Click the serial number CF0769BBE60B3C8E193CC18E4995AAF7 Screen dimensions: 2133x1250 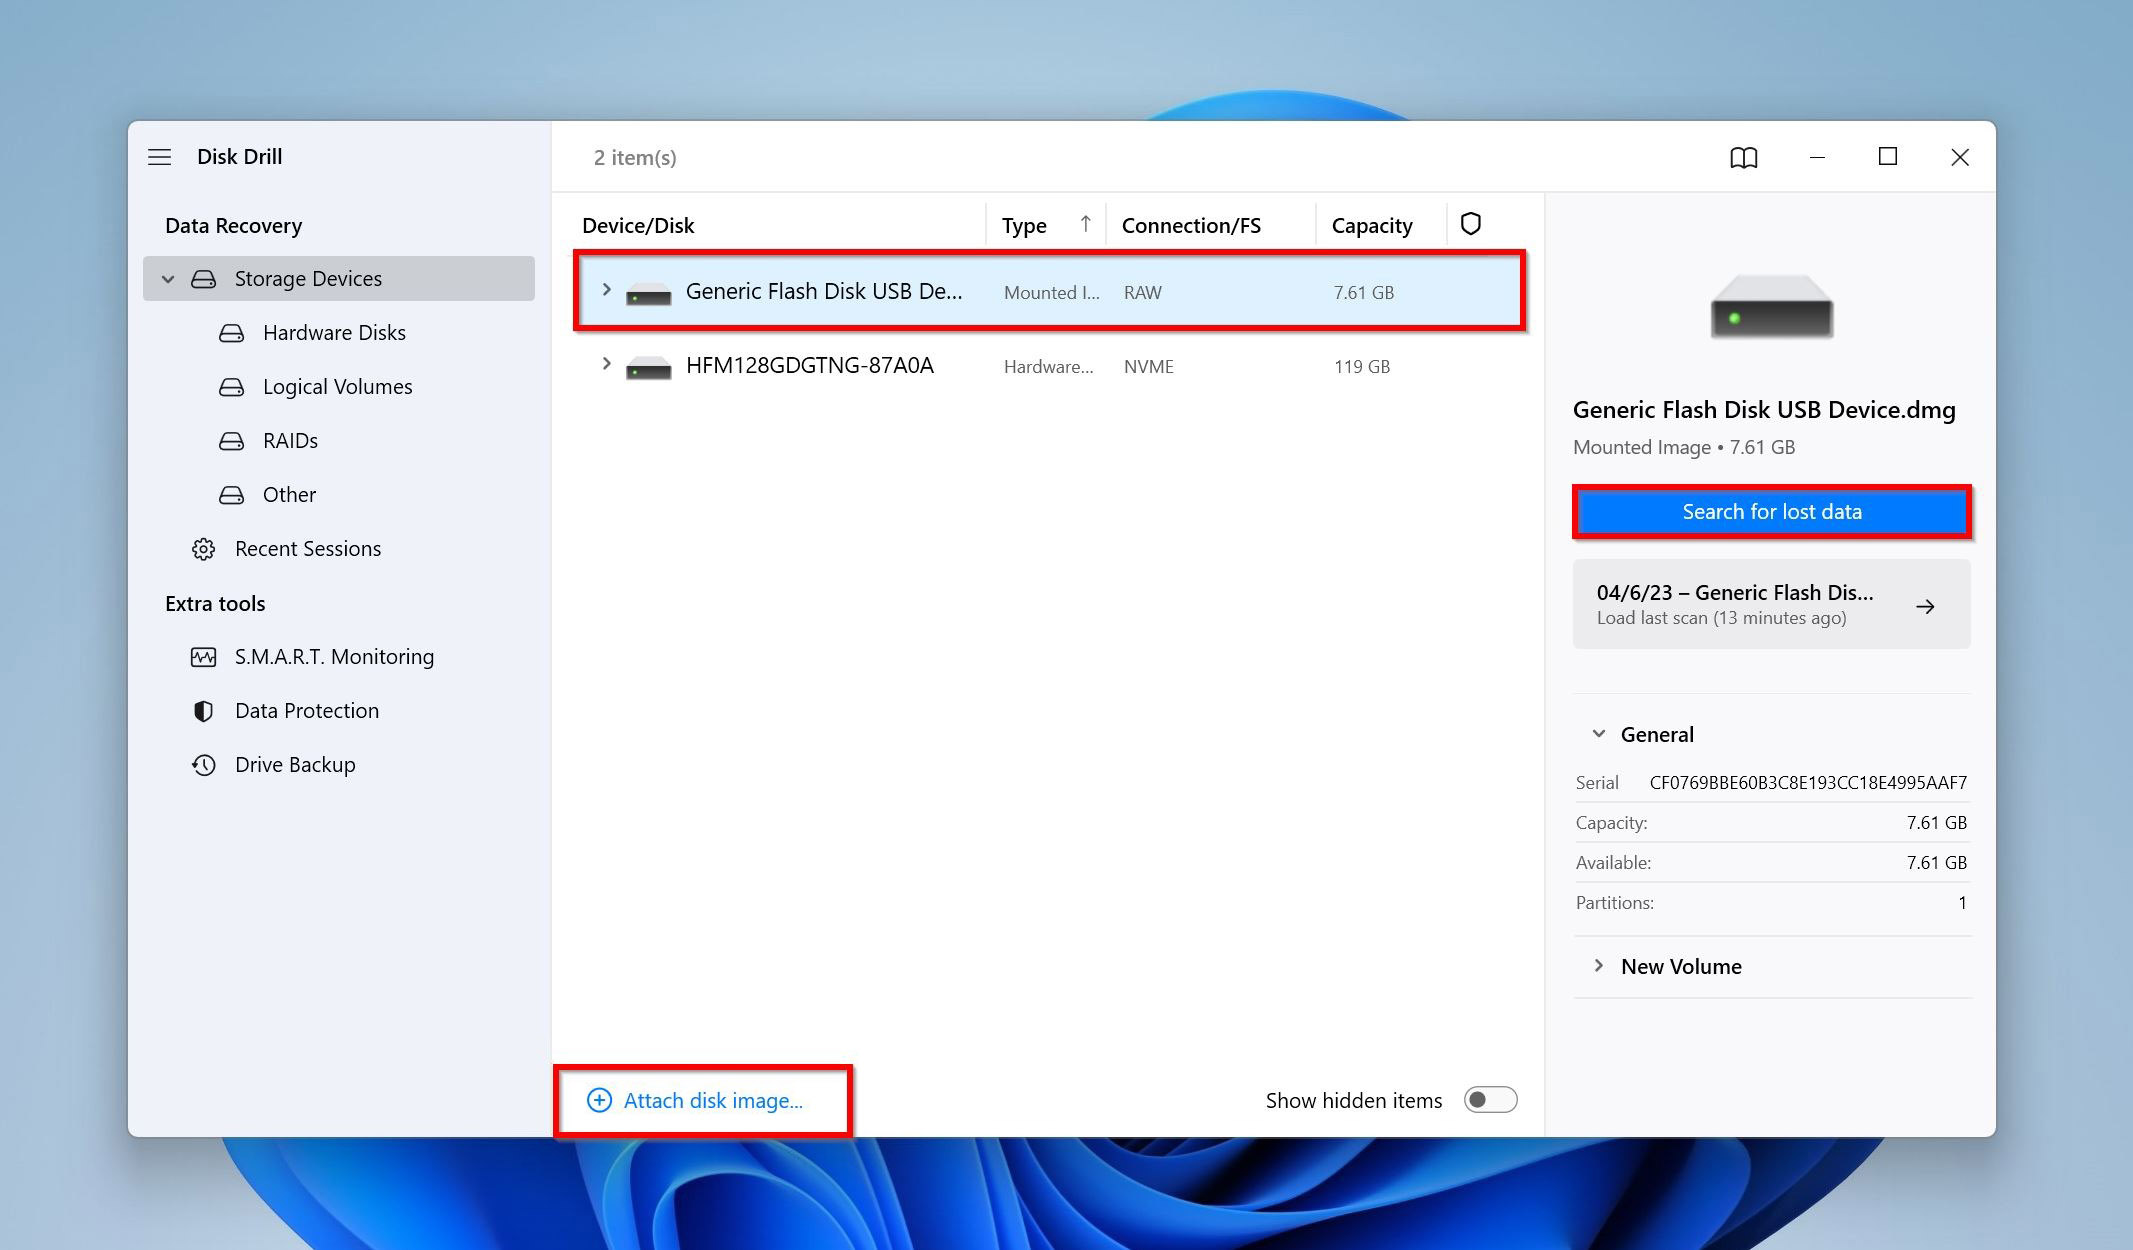[x=1808, y=782]
